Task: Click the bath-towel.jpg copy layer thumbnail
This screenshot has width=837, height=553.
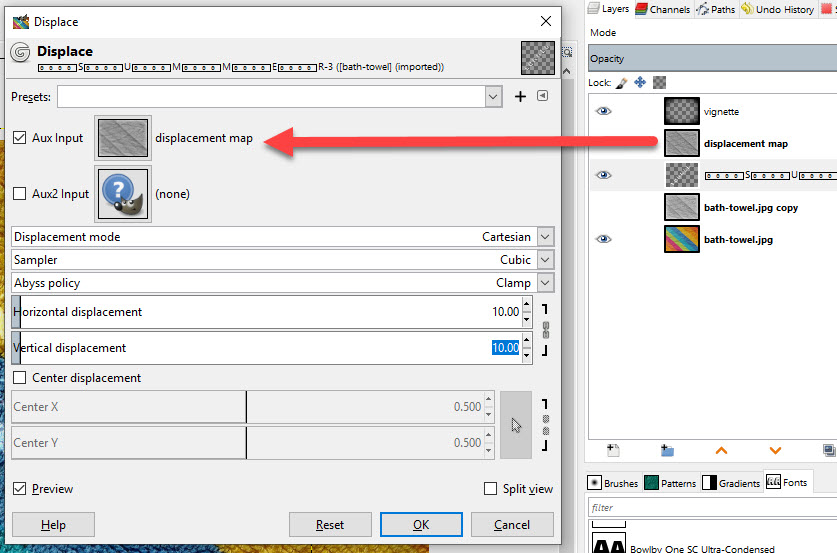Action: 682,207
